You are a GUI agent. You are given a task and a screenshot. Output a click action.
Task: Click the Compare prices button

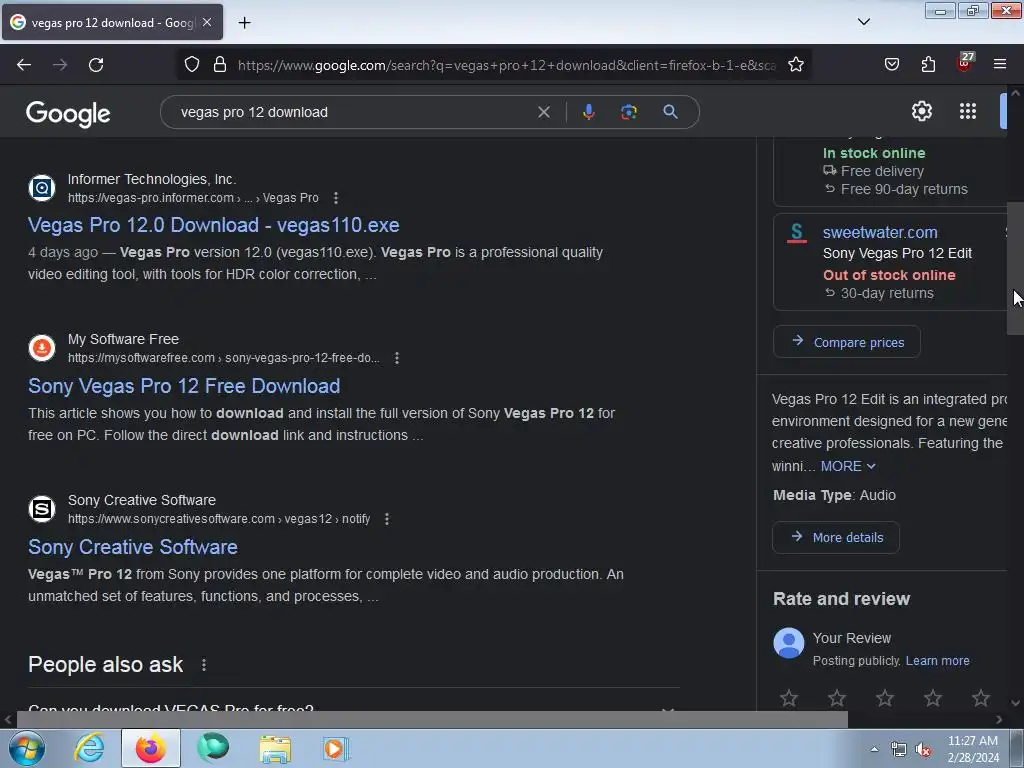[846, 342]
